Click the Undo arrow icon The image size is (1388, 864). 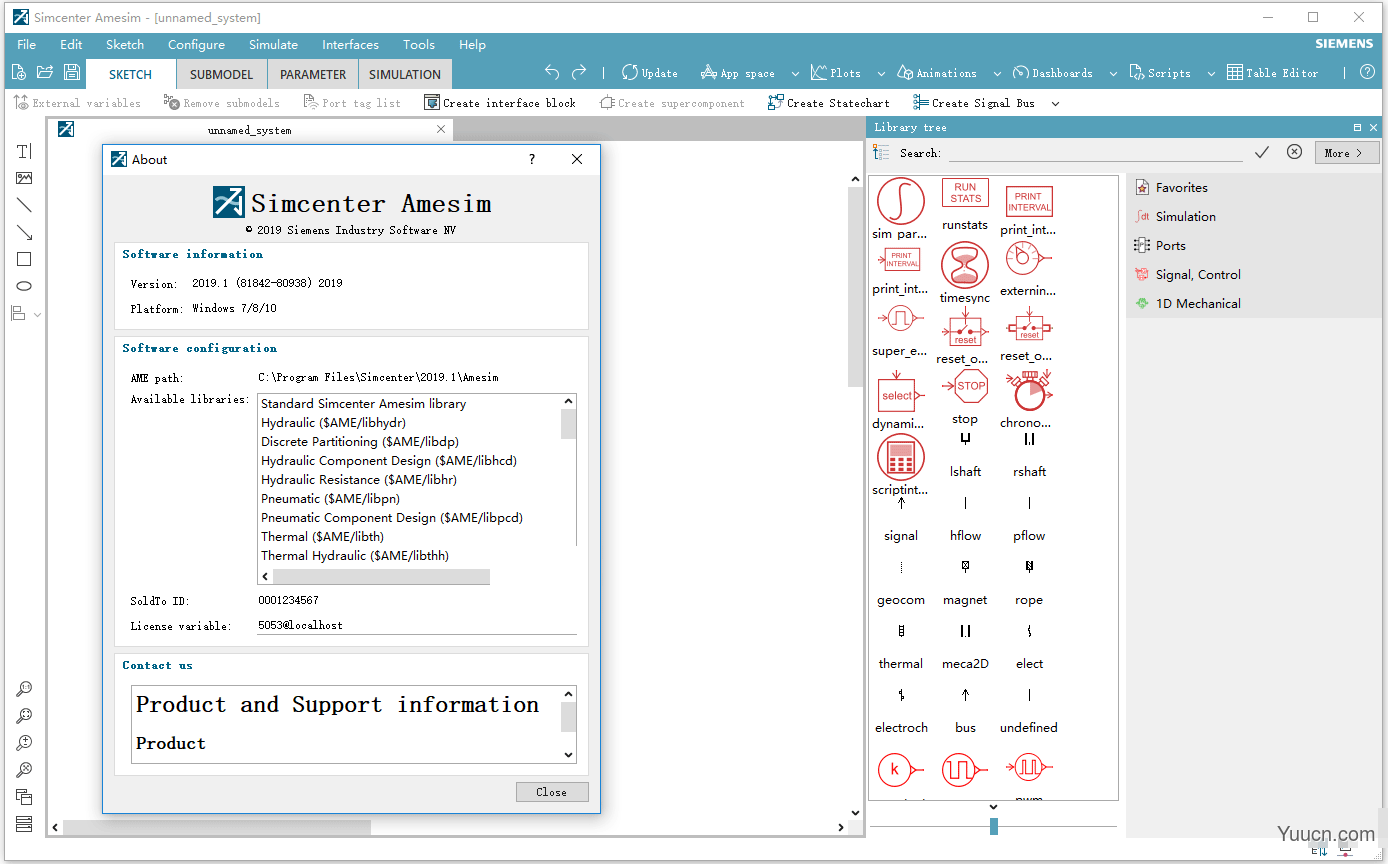point(552,72)
